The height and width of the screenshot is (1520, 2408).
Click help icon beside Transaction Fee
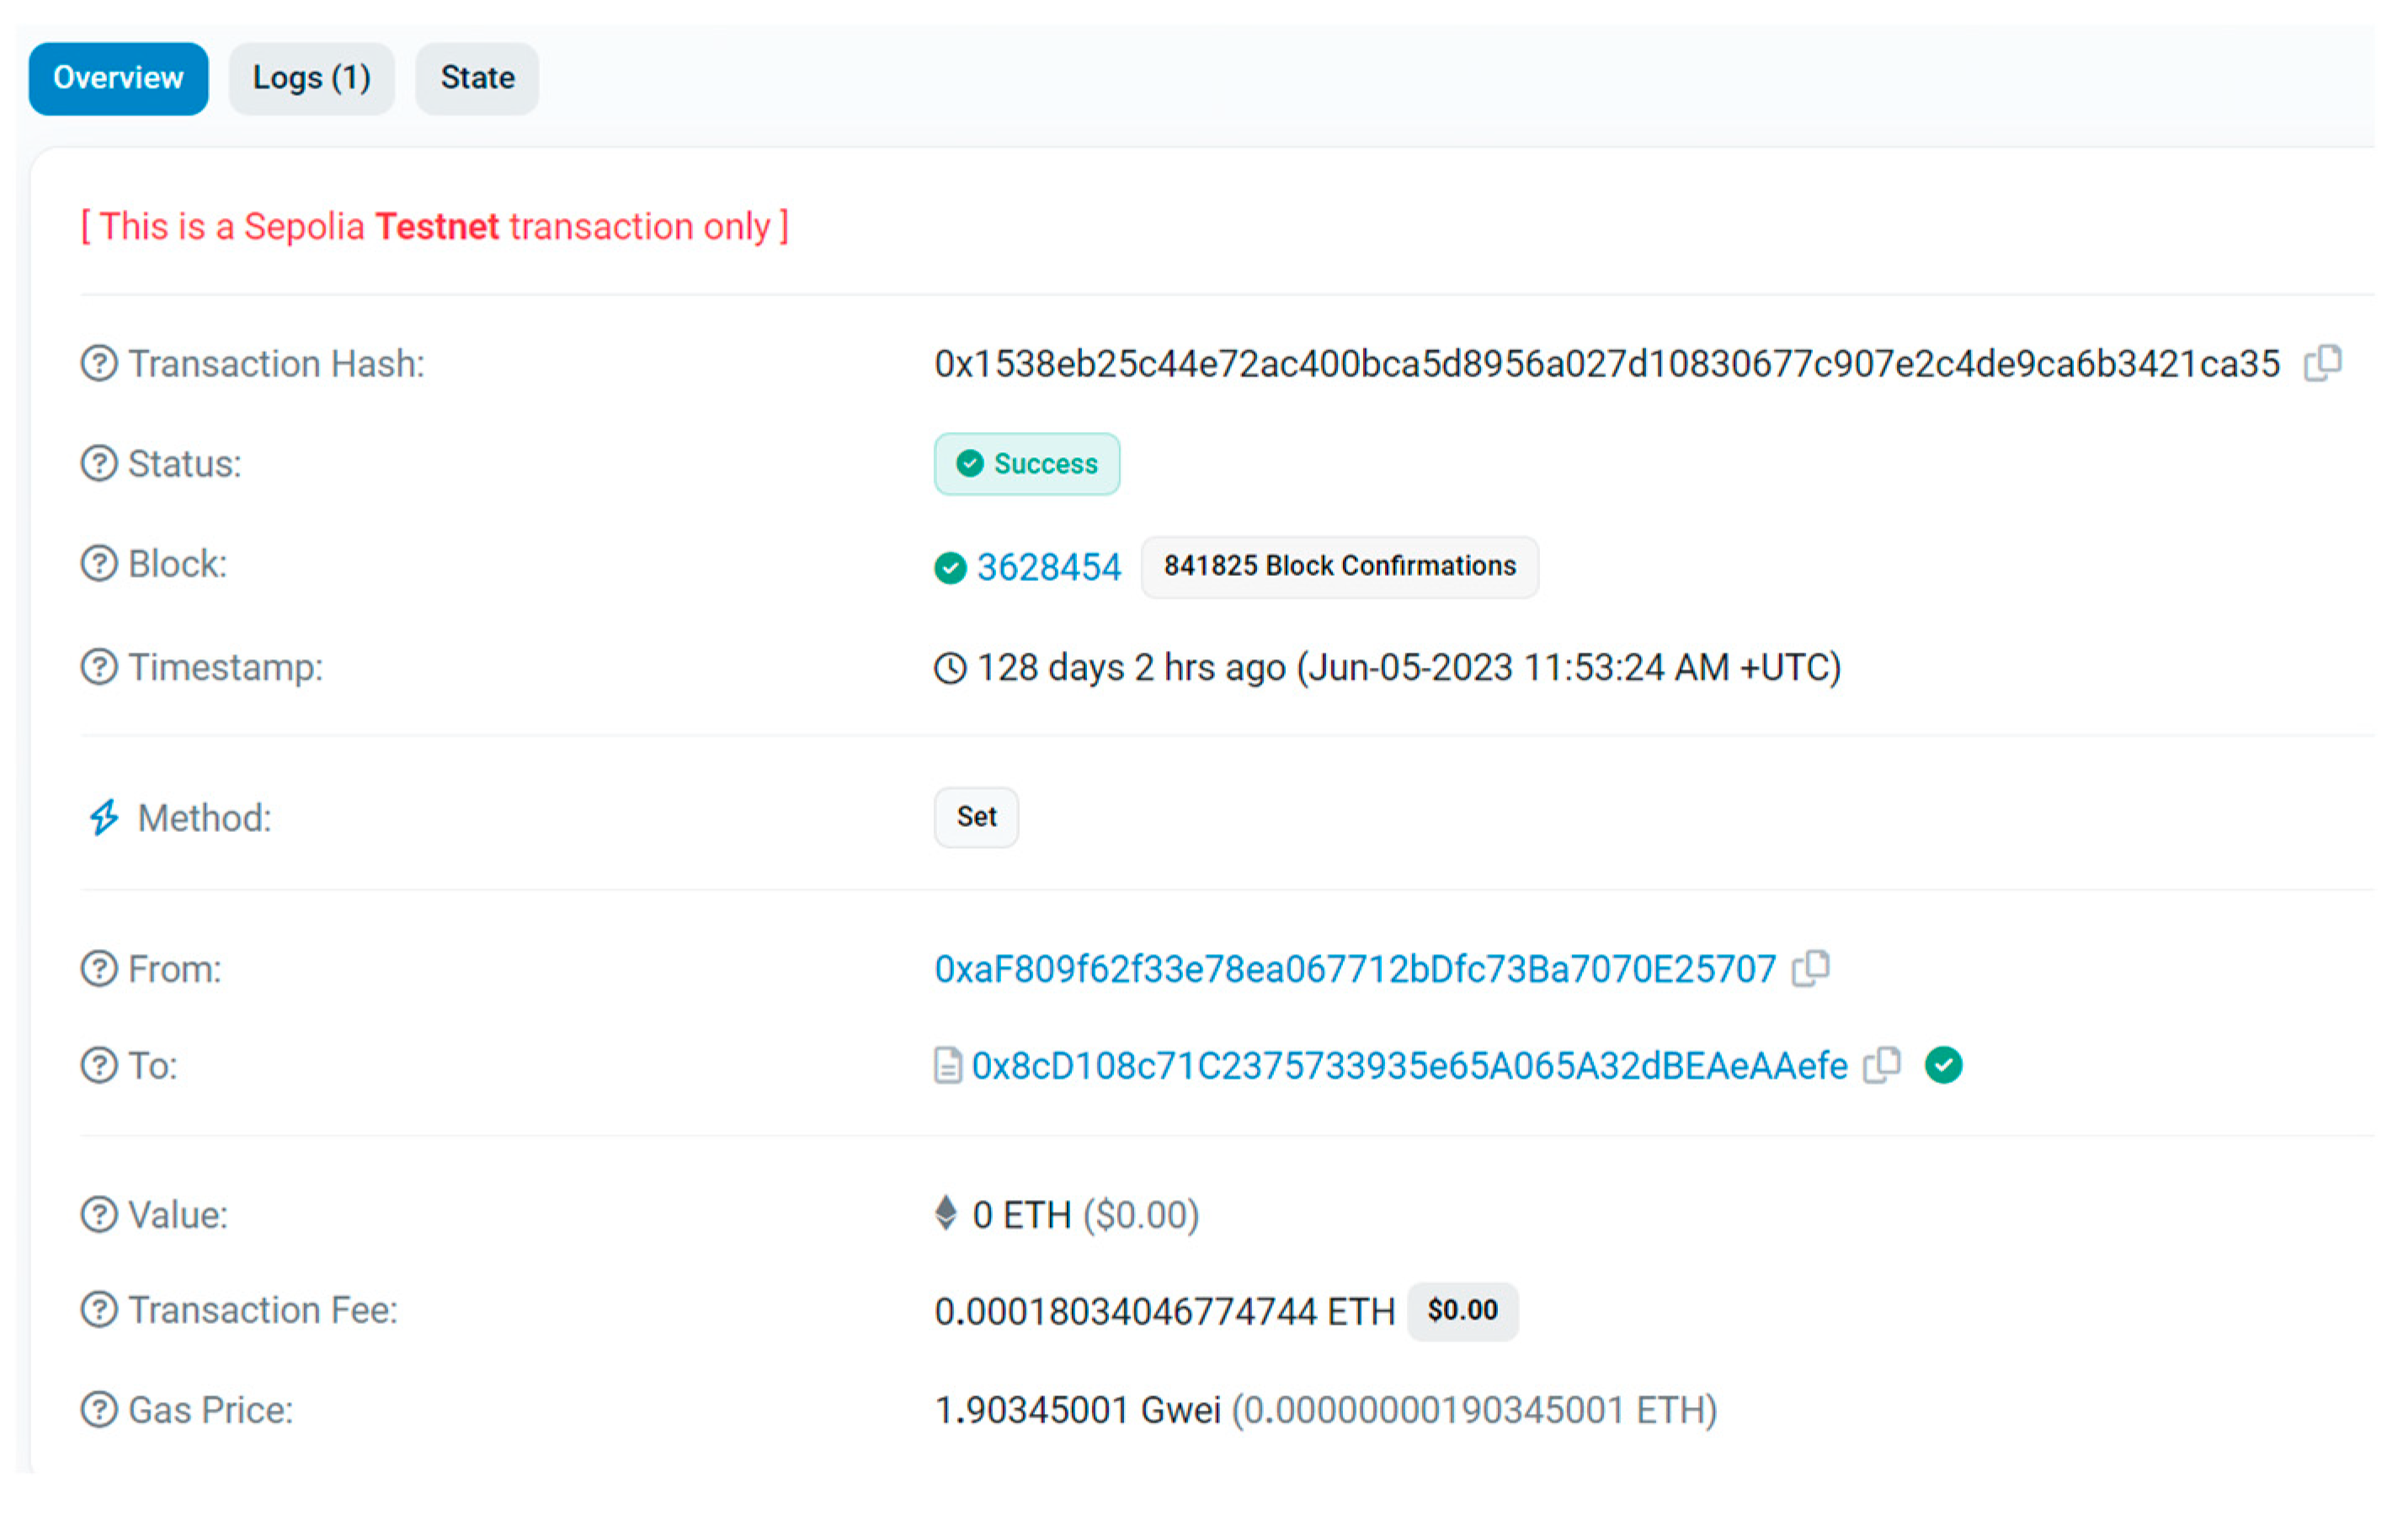99,1310
